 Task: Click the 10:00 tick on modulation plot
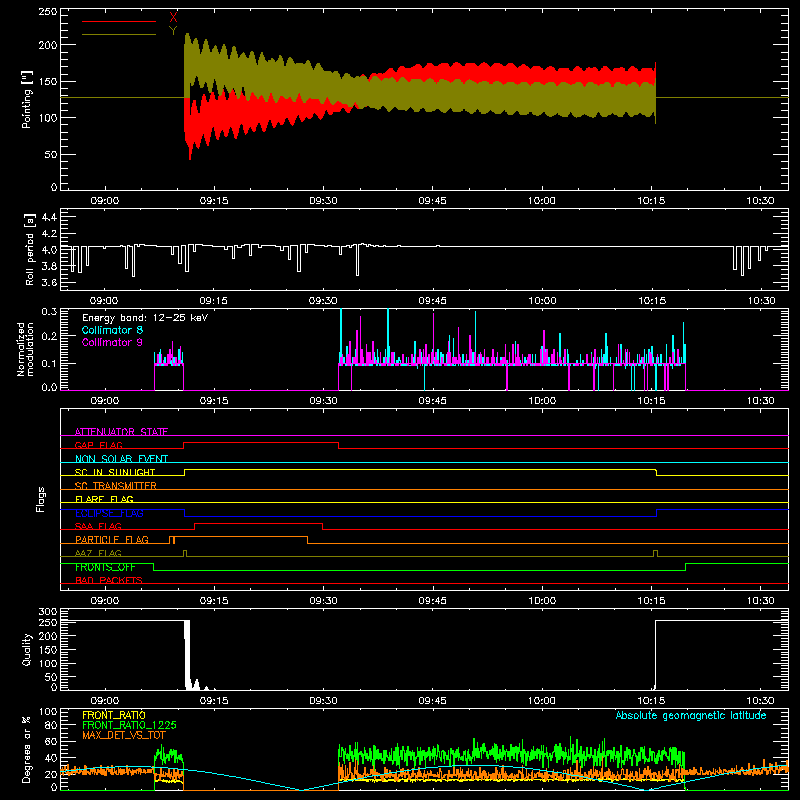(542, 401)
